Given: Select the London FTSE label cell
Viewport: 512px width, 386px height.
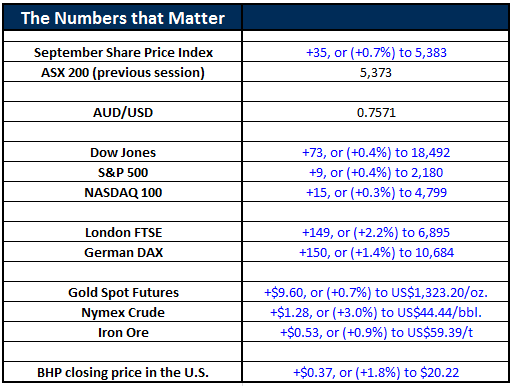Looking at the screenshot, I should [x=123, y=232].
